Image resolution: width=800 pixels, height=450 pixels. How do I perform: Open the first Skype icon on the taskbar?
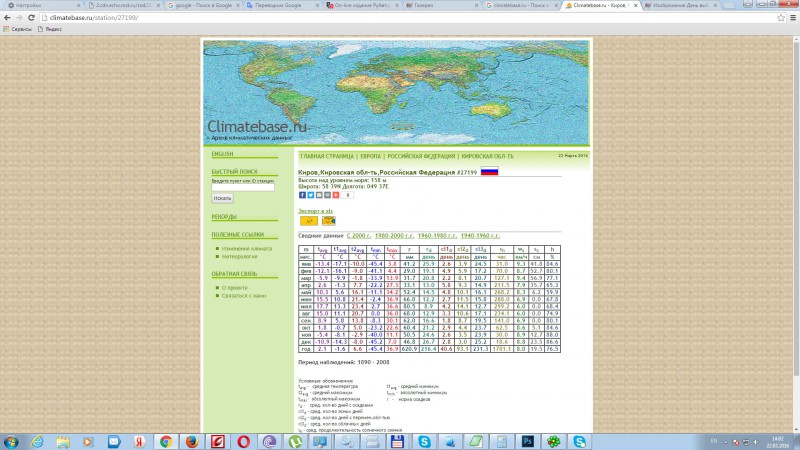tap(424, 441)
